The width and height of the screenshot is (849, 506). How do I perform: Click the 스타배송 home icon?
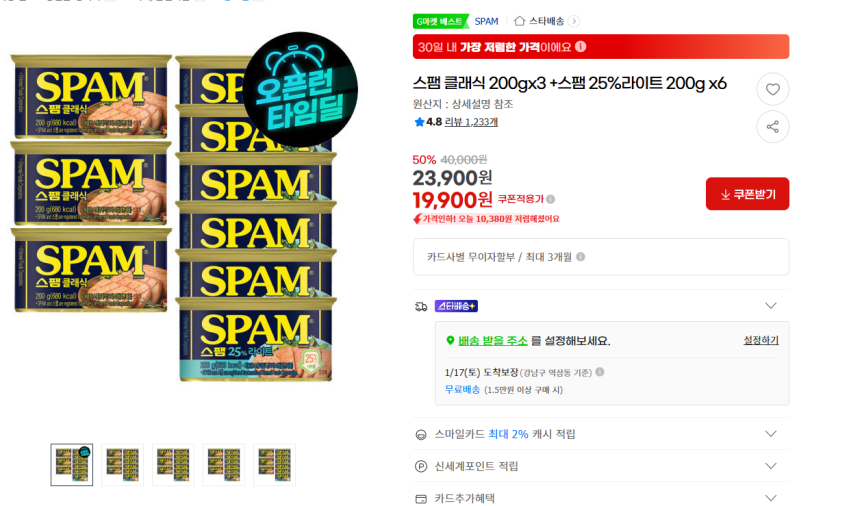pos(519,21)
